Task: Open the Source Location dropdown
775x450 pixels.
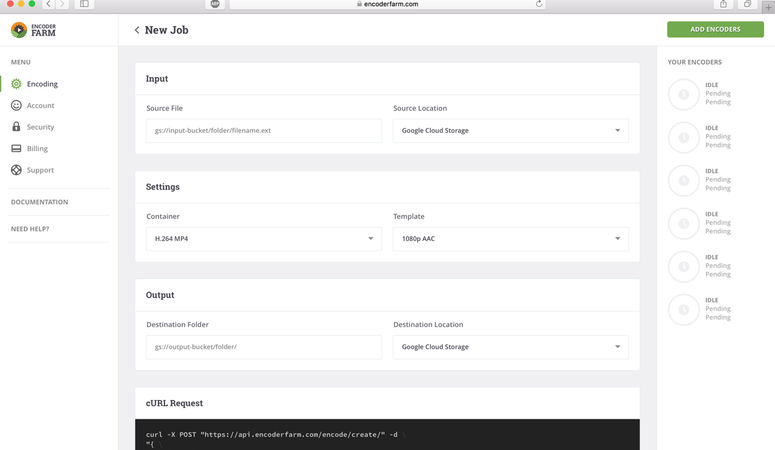Action: pos(511,131)
